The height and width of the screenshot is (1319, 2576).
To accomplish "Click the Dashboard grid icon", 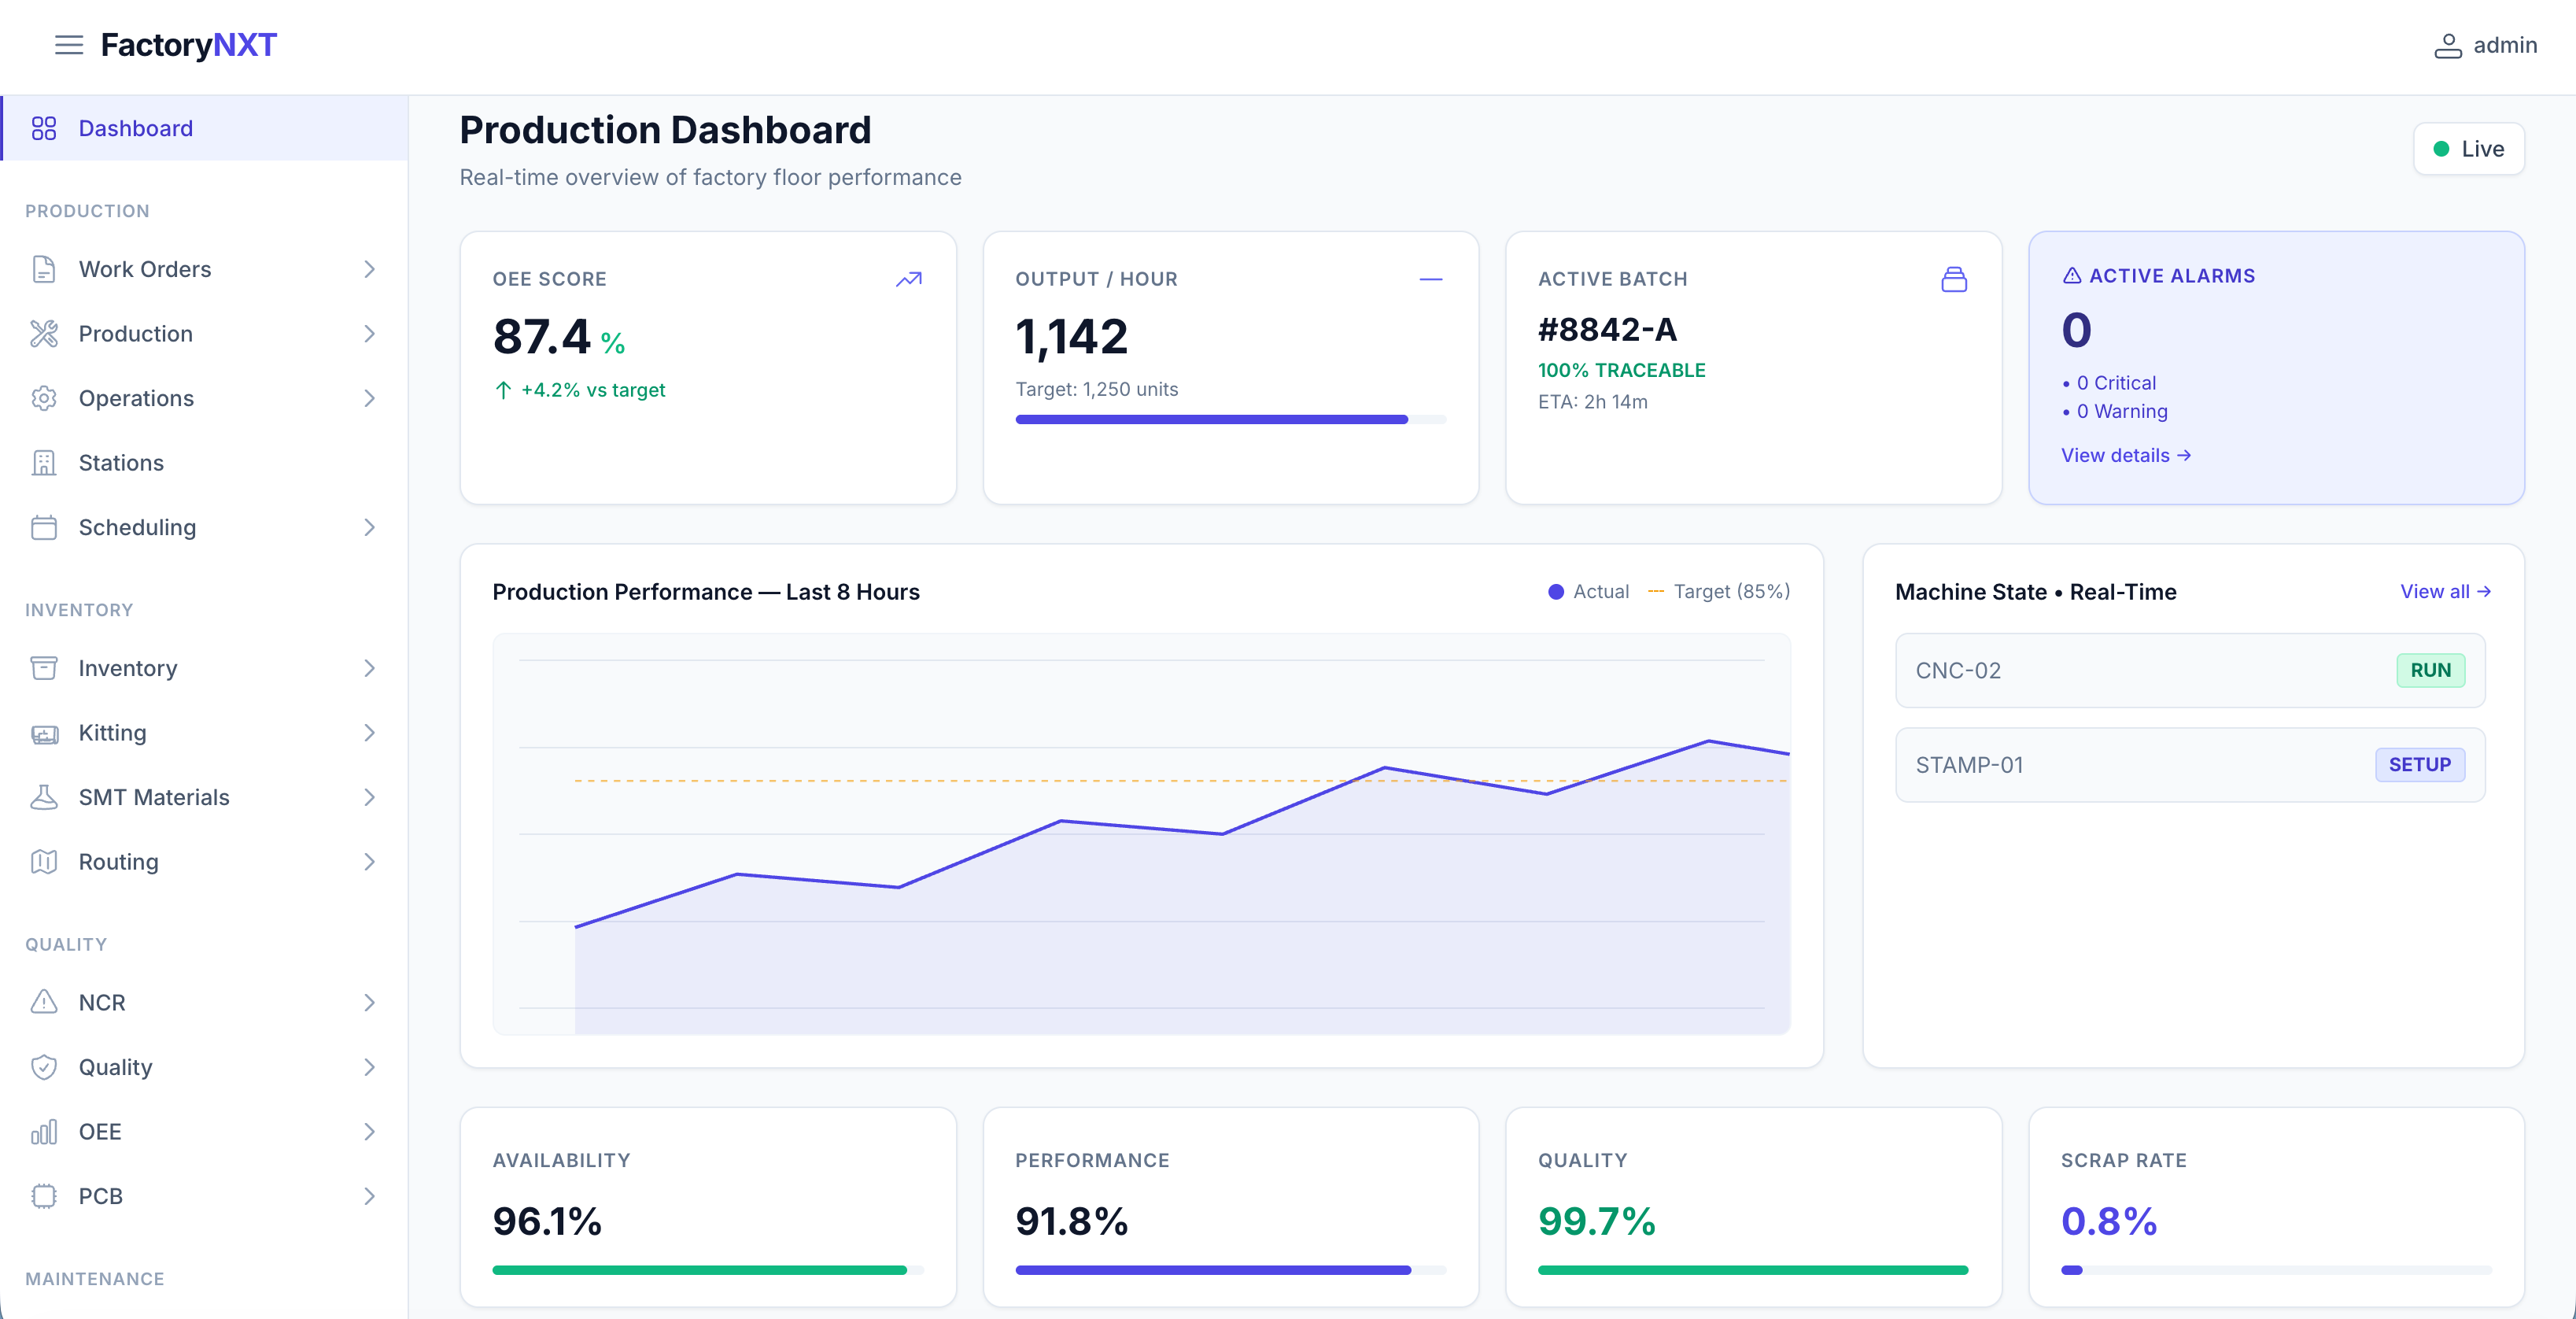I will tap(44, 128).
